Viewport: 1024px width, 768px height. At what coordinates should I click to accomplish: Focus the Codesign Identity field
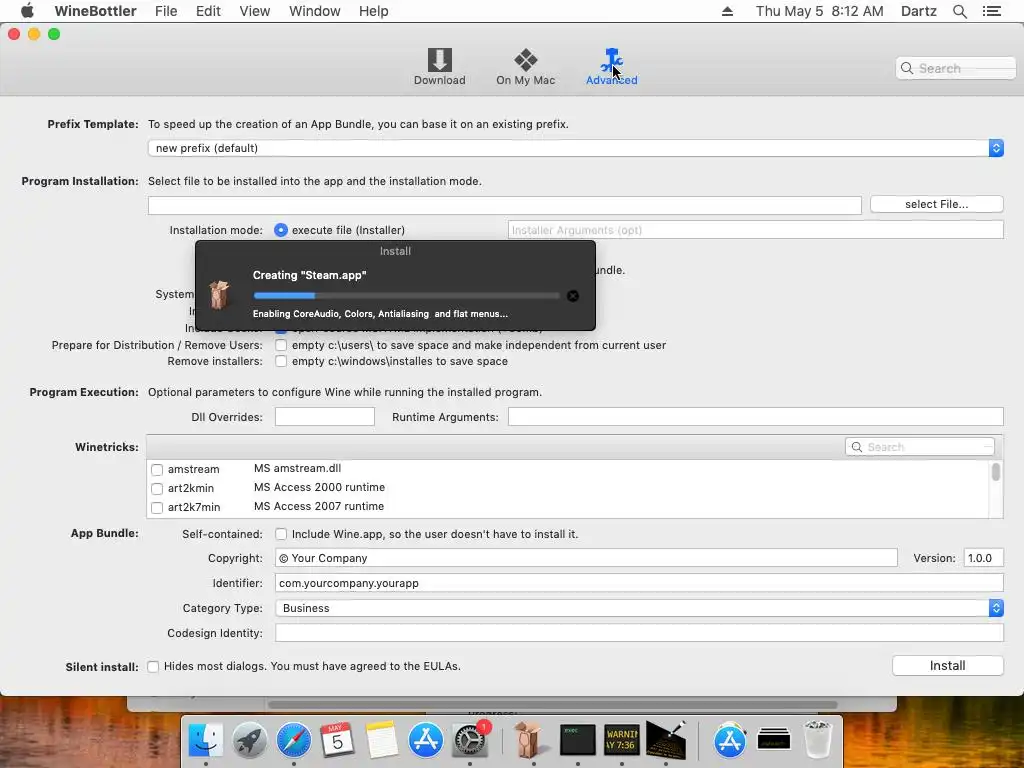pos(639,633)
